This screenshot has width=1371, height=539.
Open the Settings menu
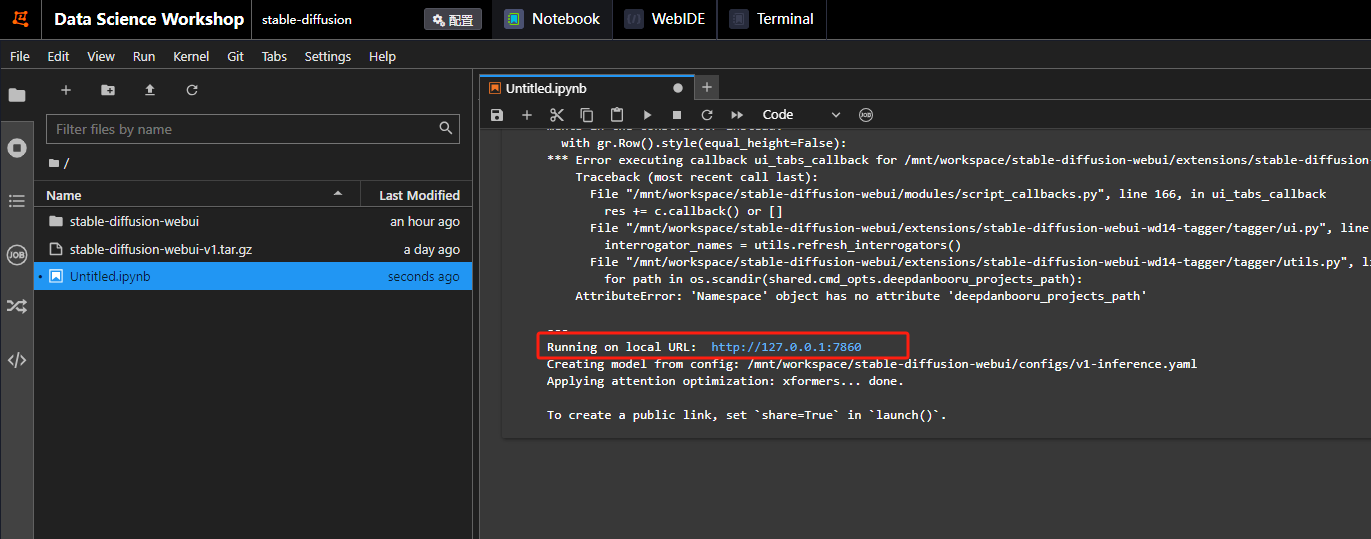[x=328, y=57]
